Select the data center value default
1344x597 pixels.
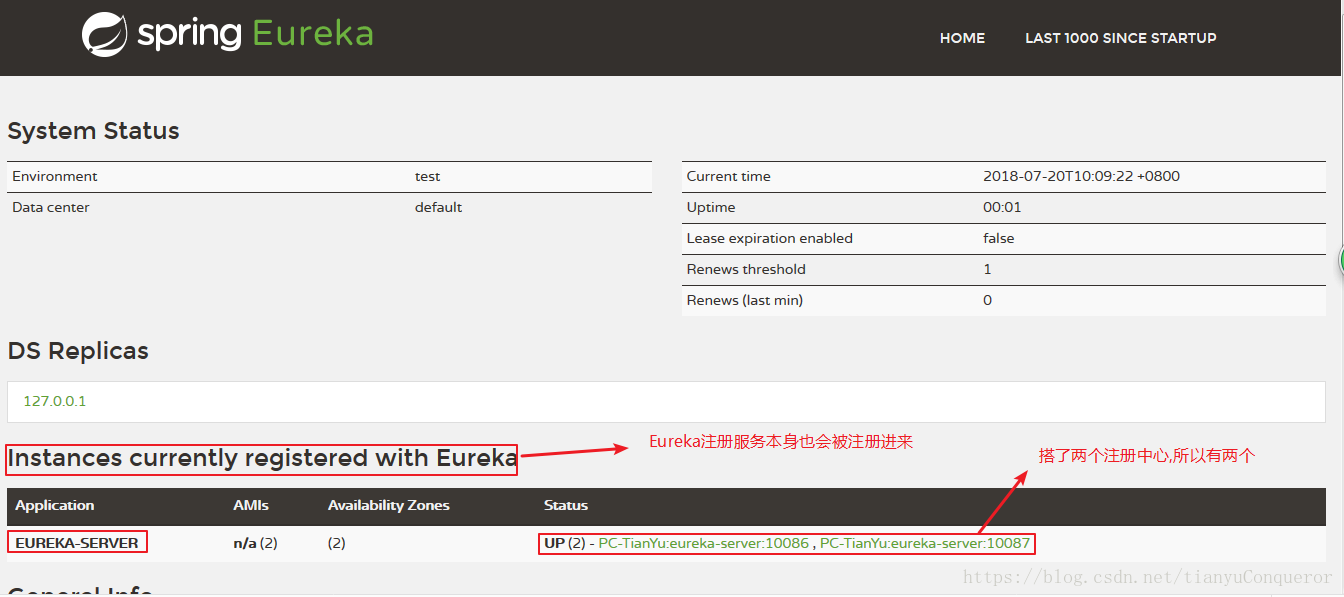[x=439, y=208]
